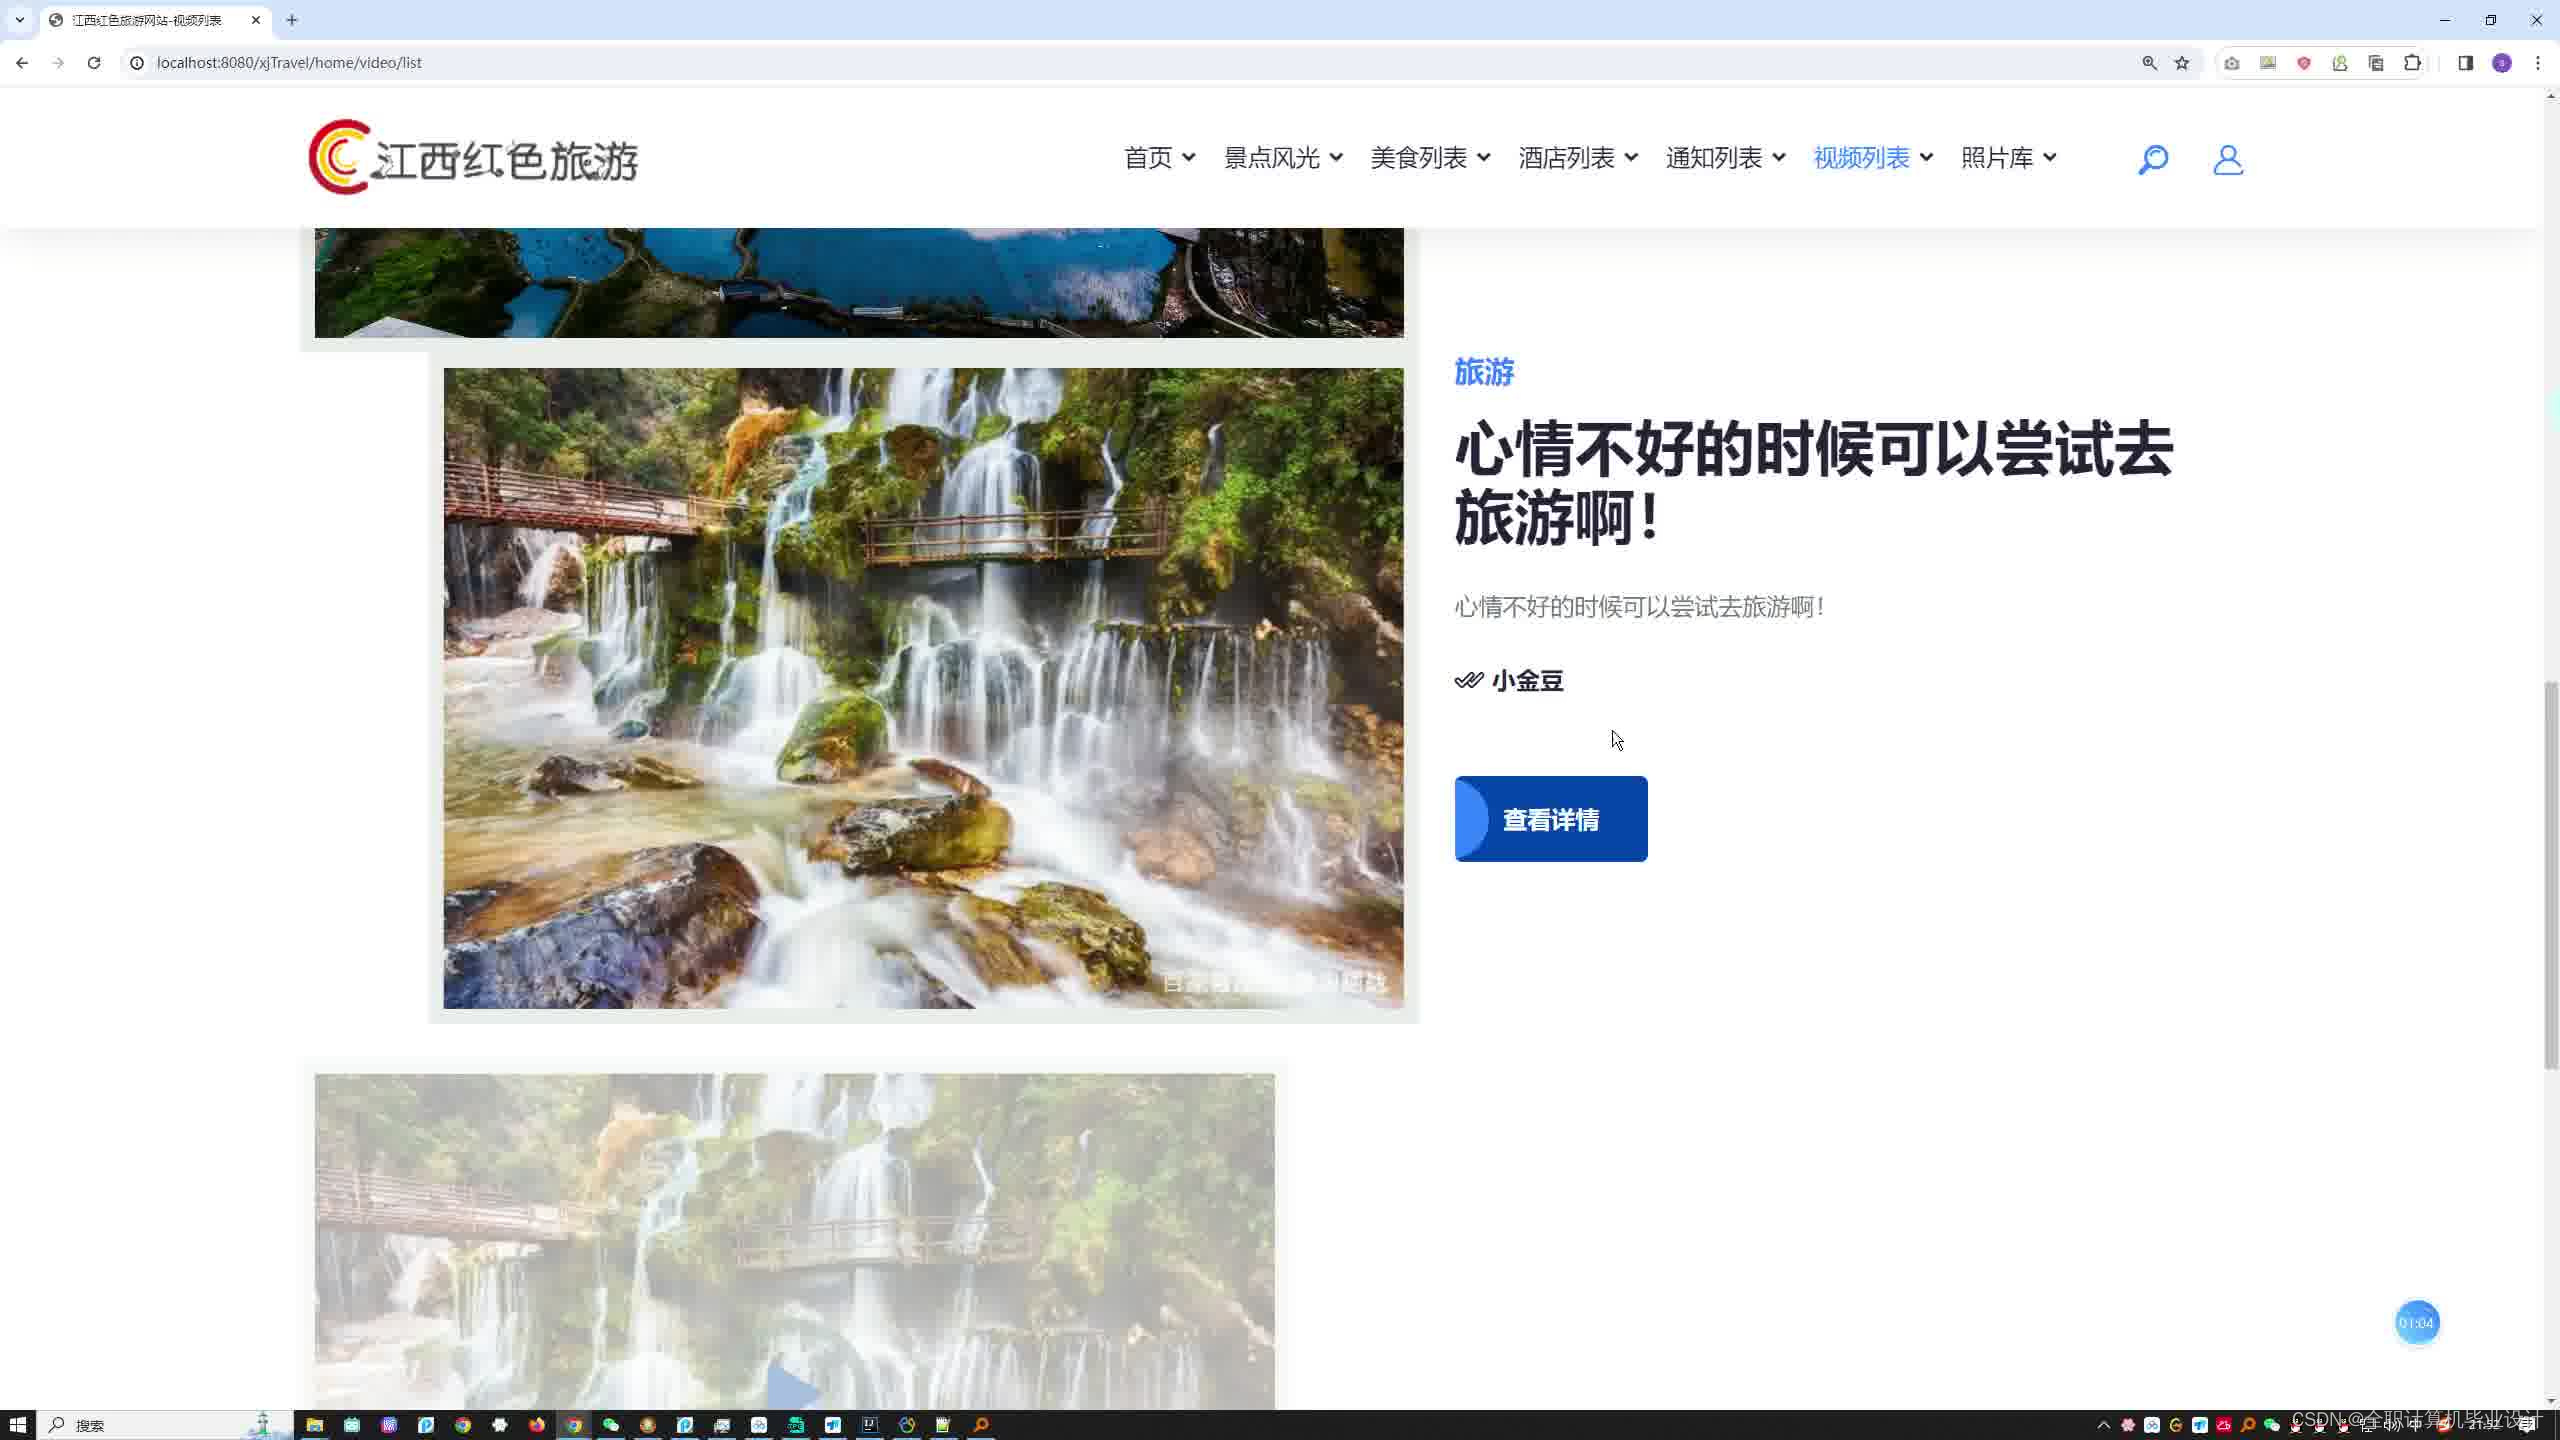Open WeChat from the Windows taskbar
The height and width of the screenshot is (1440, 2560).
tap(611, 1425)
